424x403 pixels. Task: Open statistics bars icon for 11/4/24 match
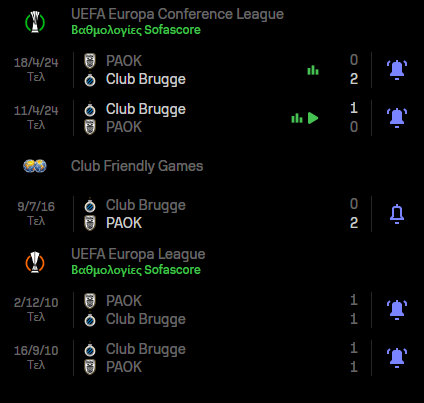point(297,118)
